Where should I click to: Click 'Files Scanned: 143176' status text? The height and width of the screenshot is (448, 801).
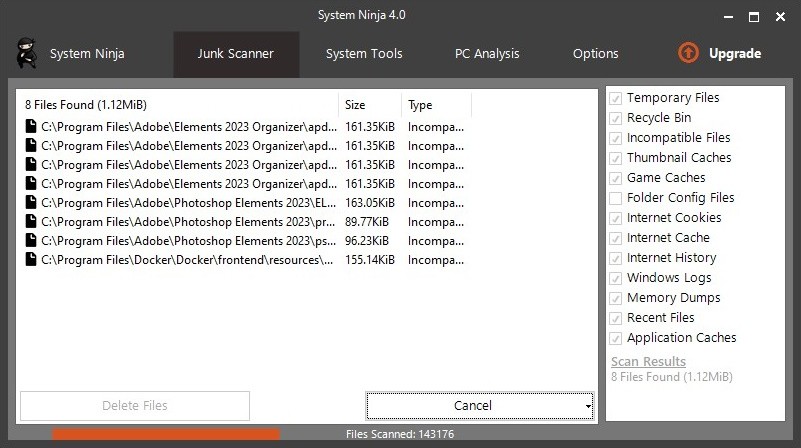click(x=400, y=434)
